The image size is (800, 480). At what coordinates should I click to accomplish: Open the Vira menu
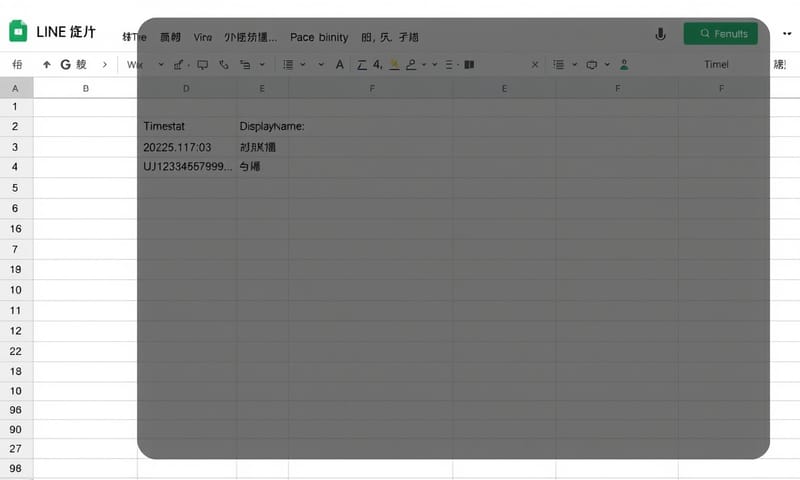coord(203,37)
